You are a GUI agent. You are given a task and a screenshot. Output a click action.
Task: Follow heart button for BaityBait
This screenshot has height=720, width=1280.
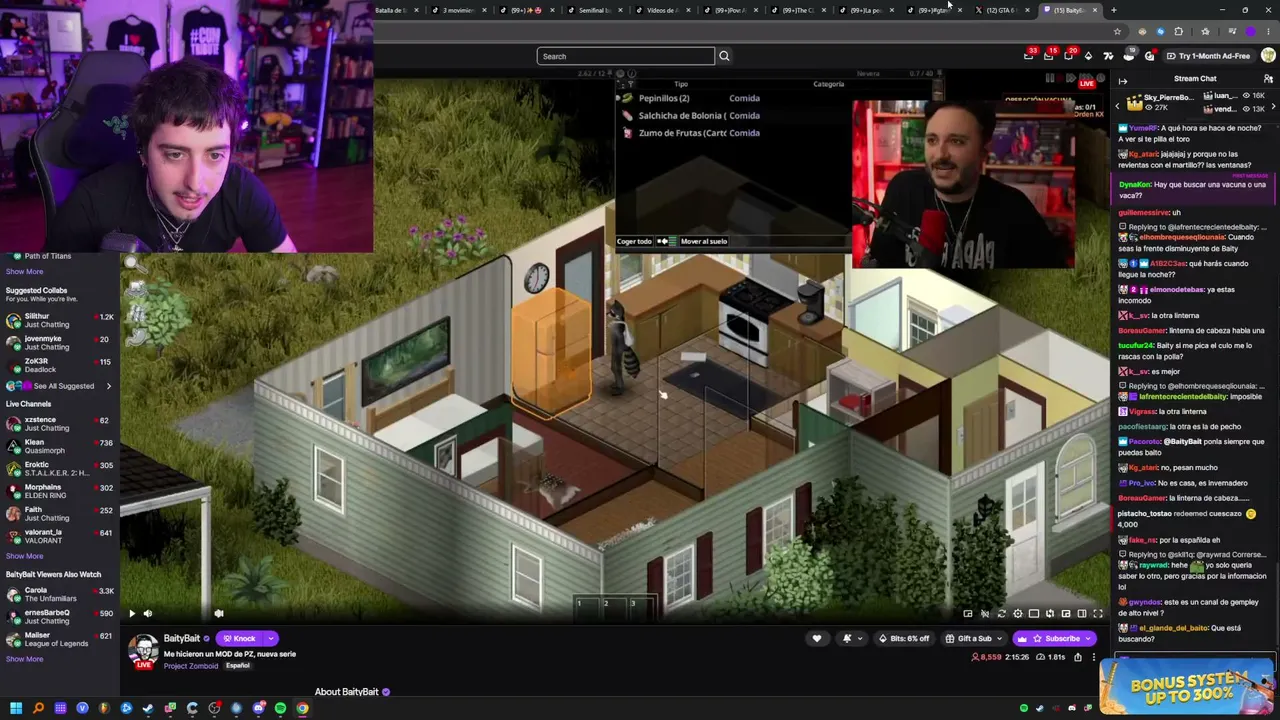(817, 639)
